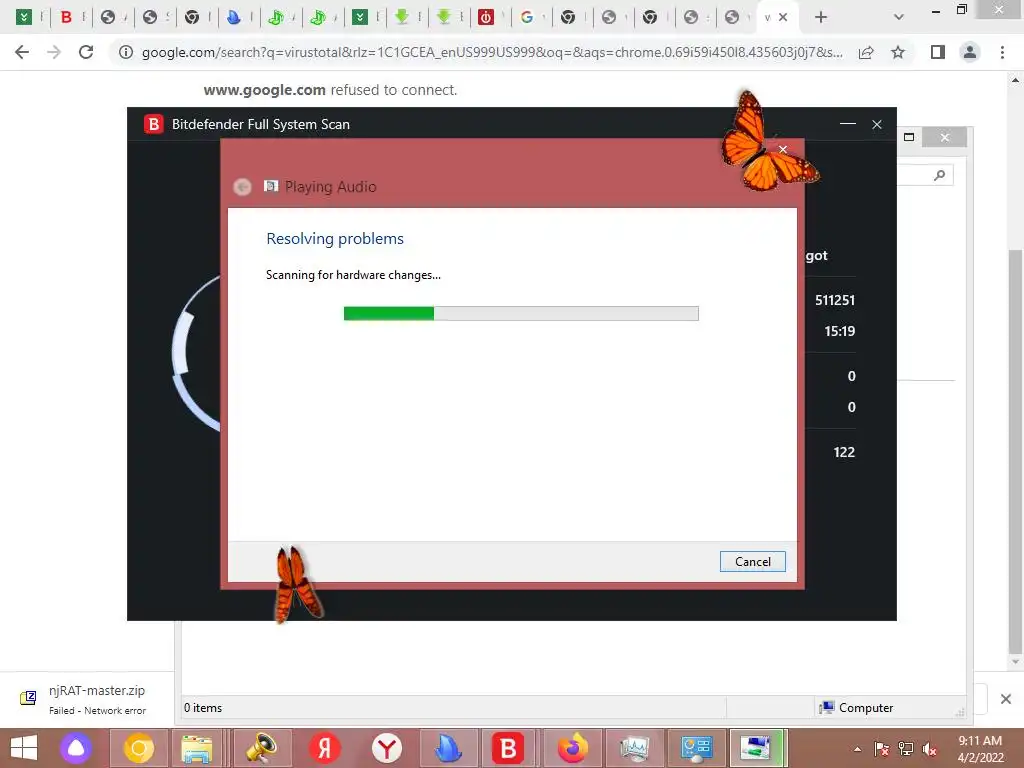Open the megaphone app in taskbar
1024x768 pixels.
pos(261,748)
